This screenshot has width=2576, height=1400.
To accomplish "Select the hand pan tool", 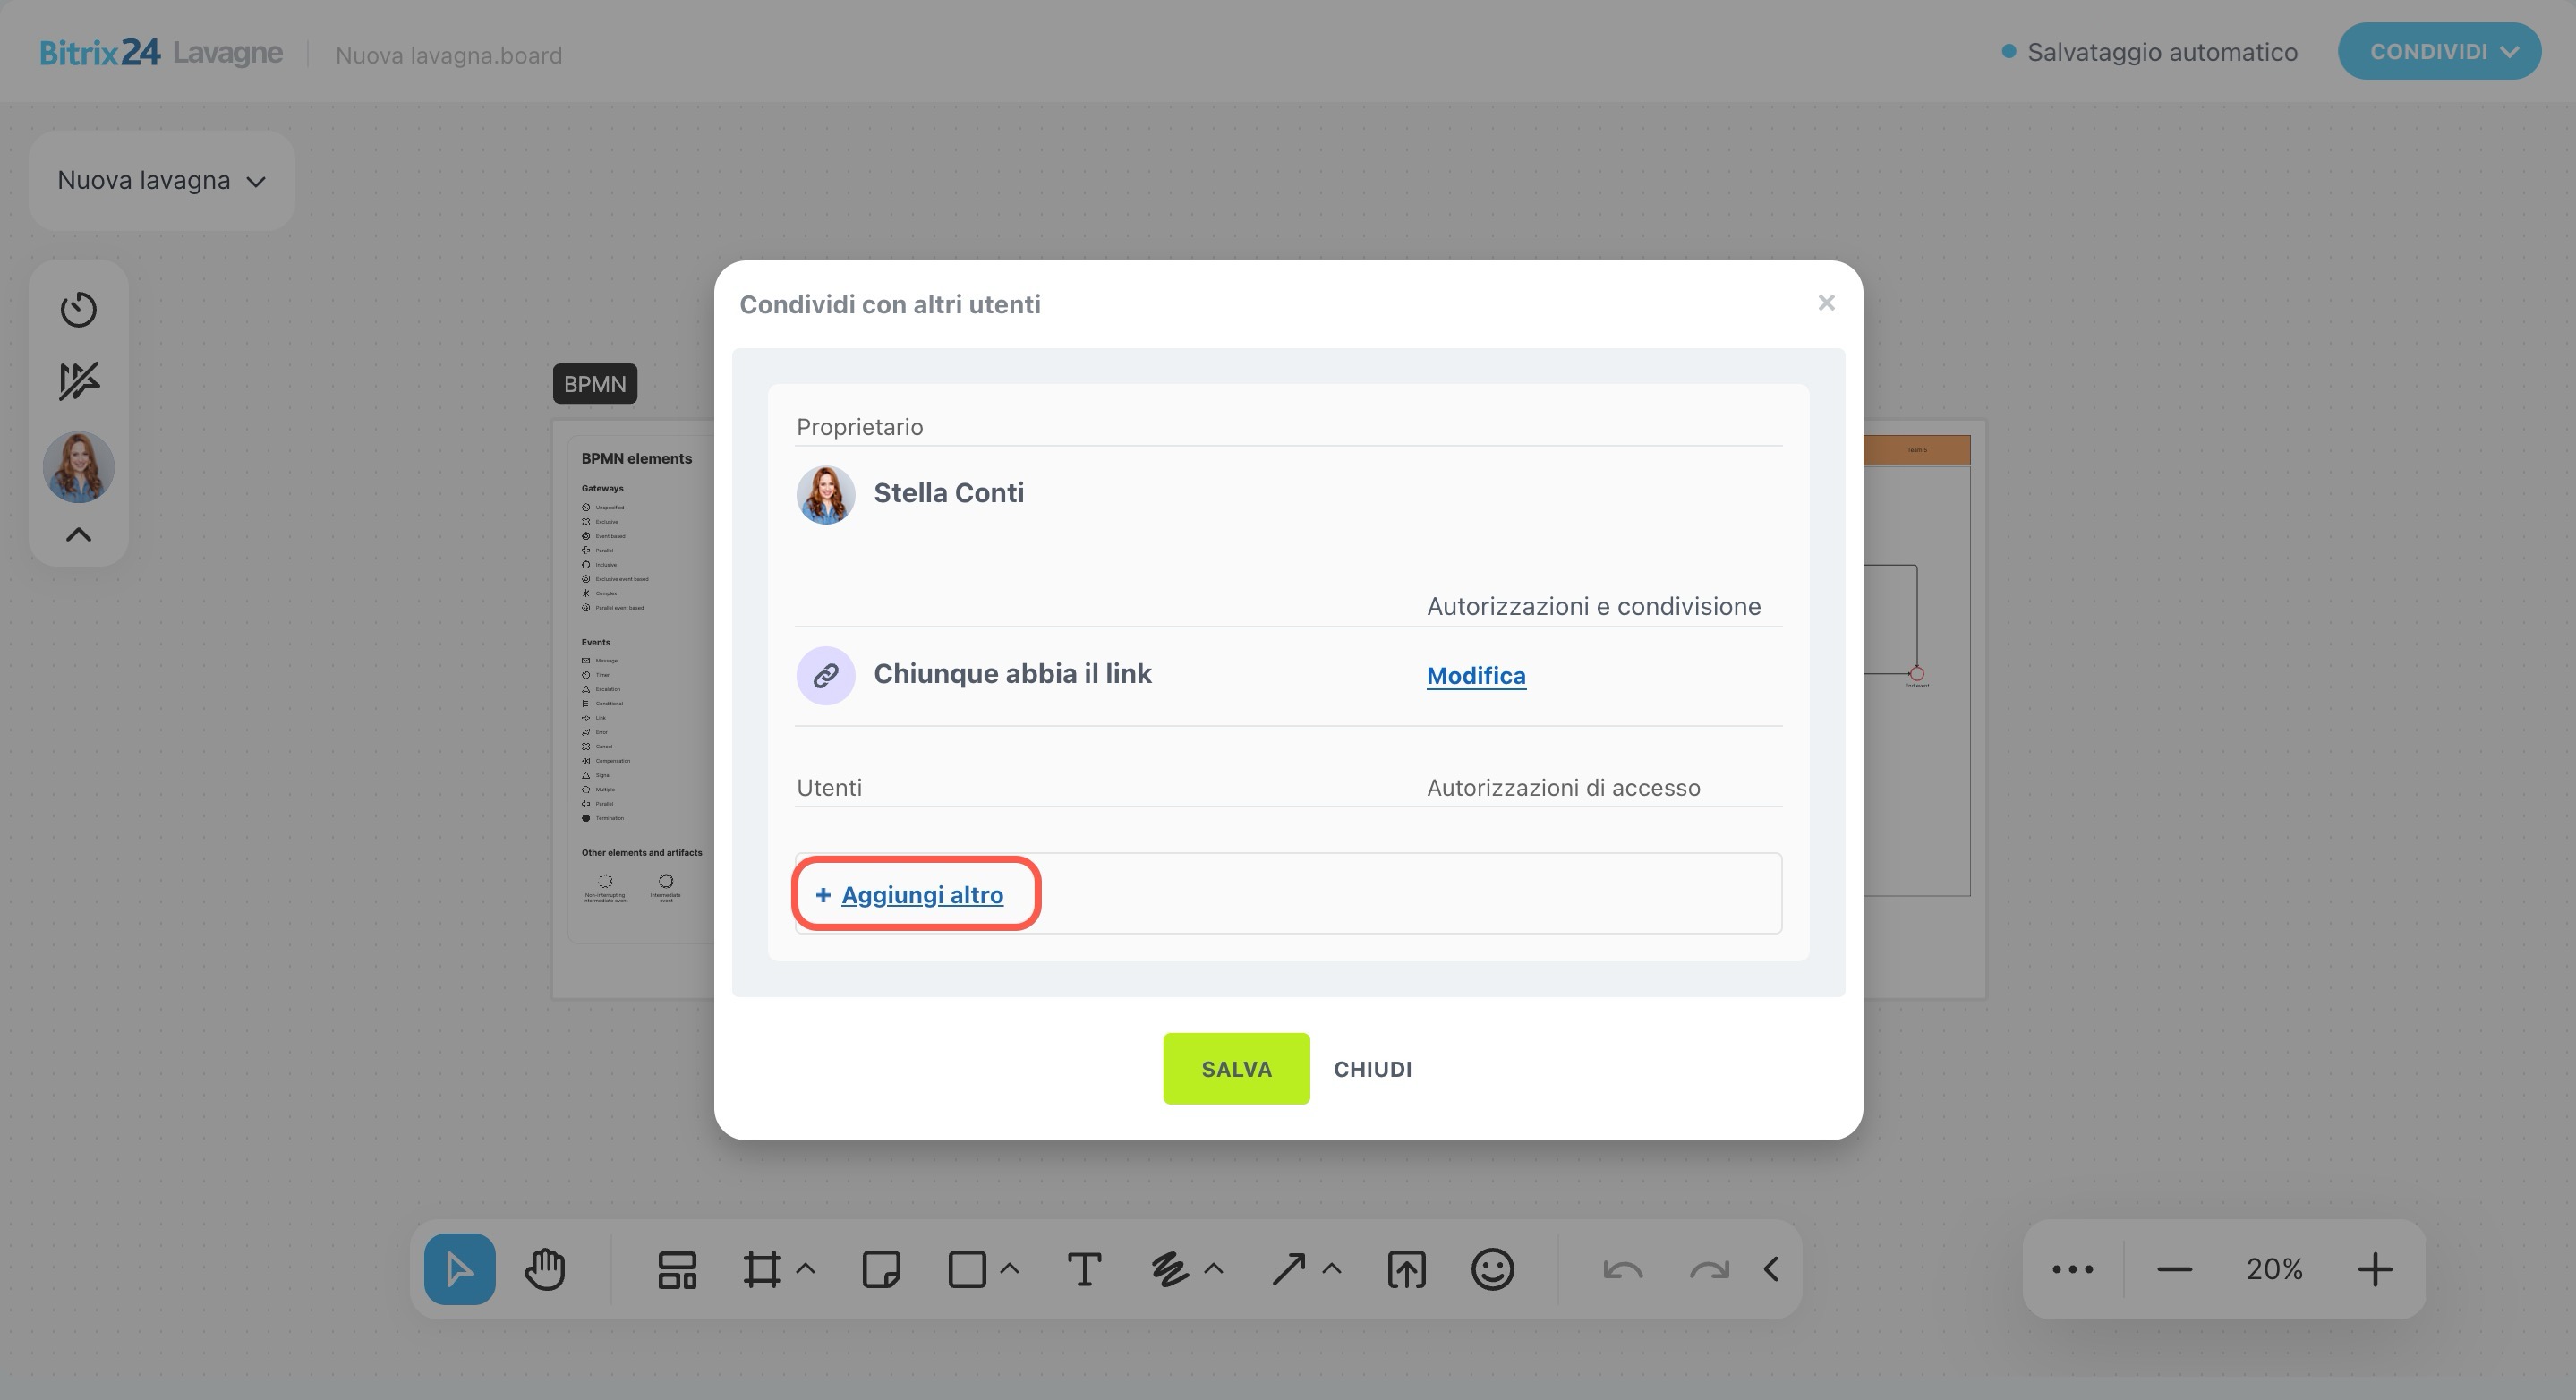I will tap(545, 1269).
